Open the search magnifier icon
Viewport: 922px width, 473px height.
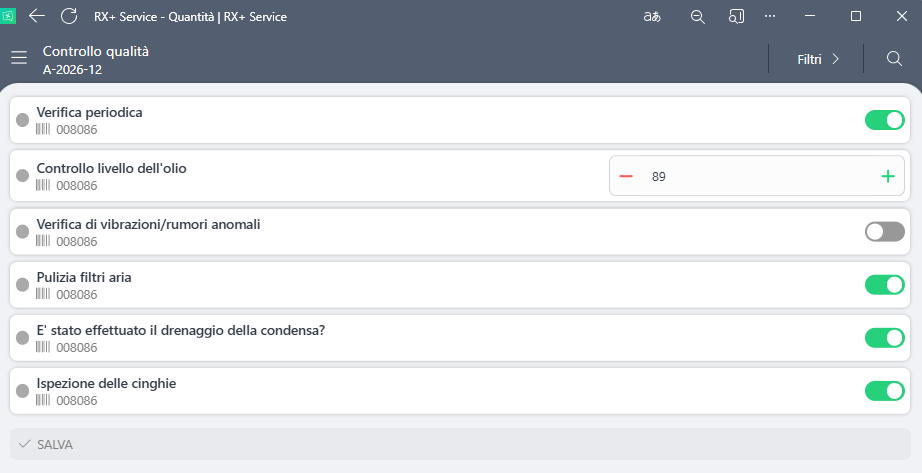894,59
